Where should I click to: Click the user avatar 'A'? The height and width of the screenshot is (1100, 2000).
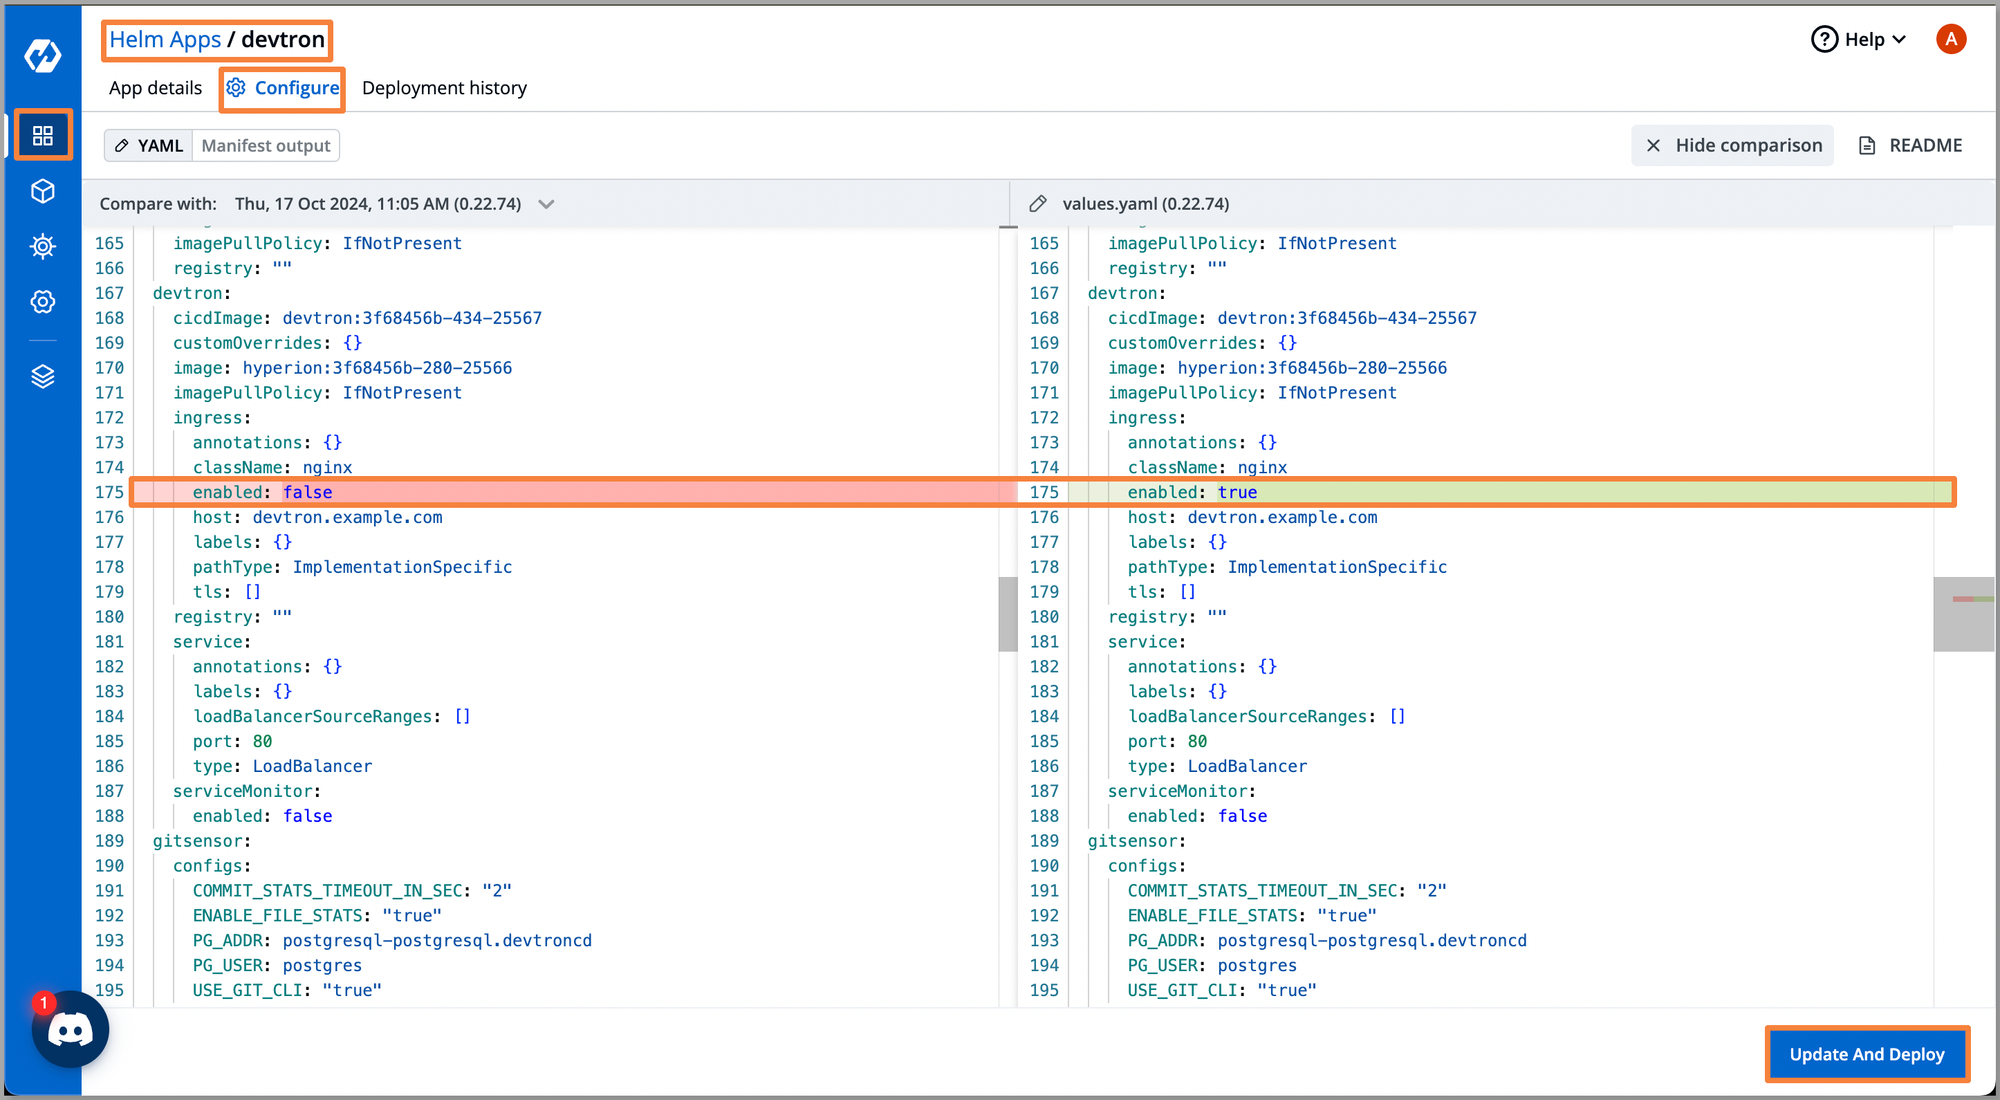pos(1950,39)
